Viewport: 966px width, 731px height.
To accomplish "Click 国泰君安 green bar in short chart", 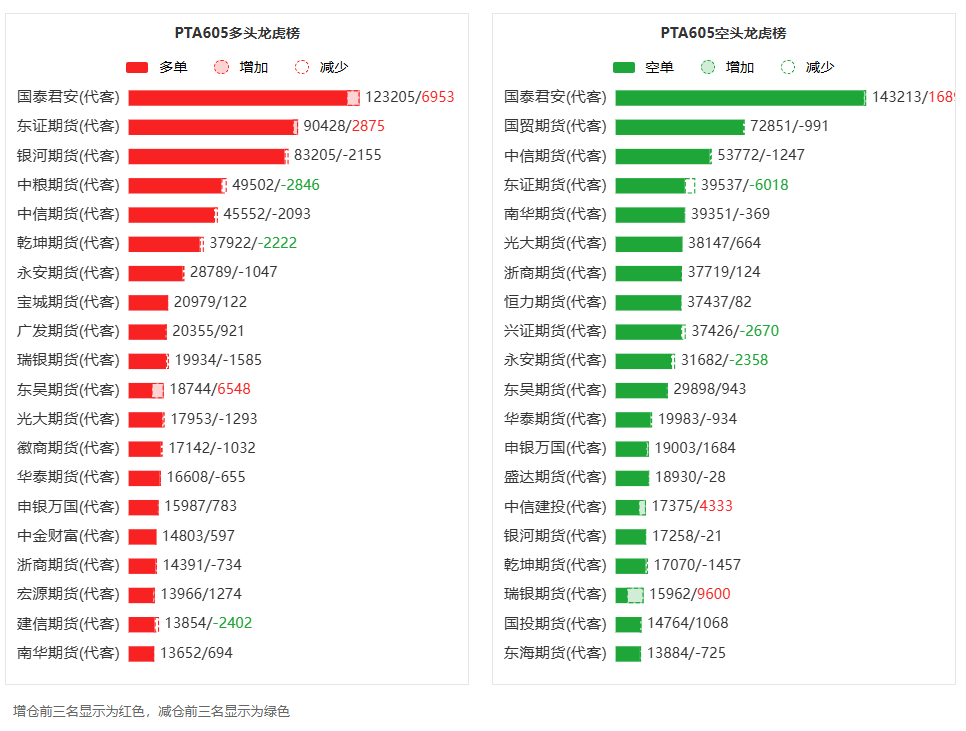I will [739, 97].
